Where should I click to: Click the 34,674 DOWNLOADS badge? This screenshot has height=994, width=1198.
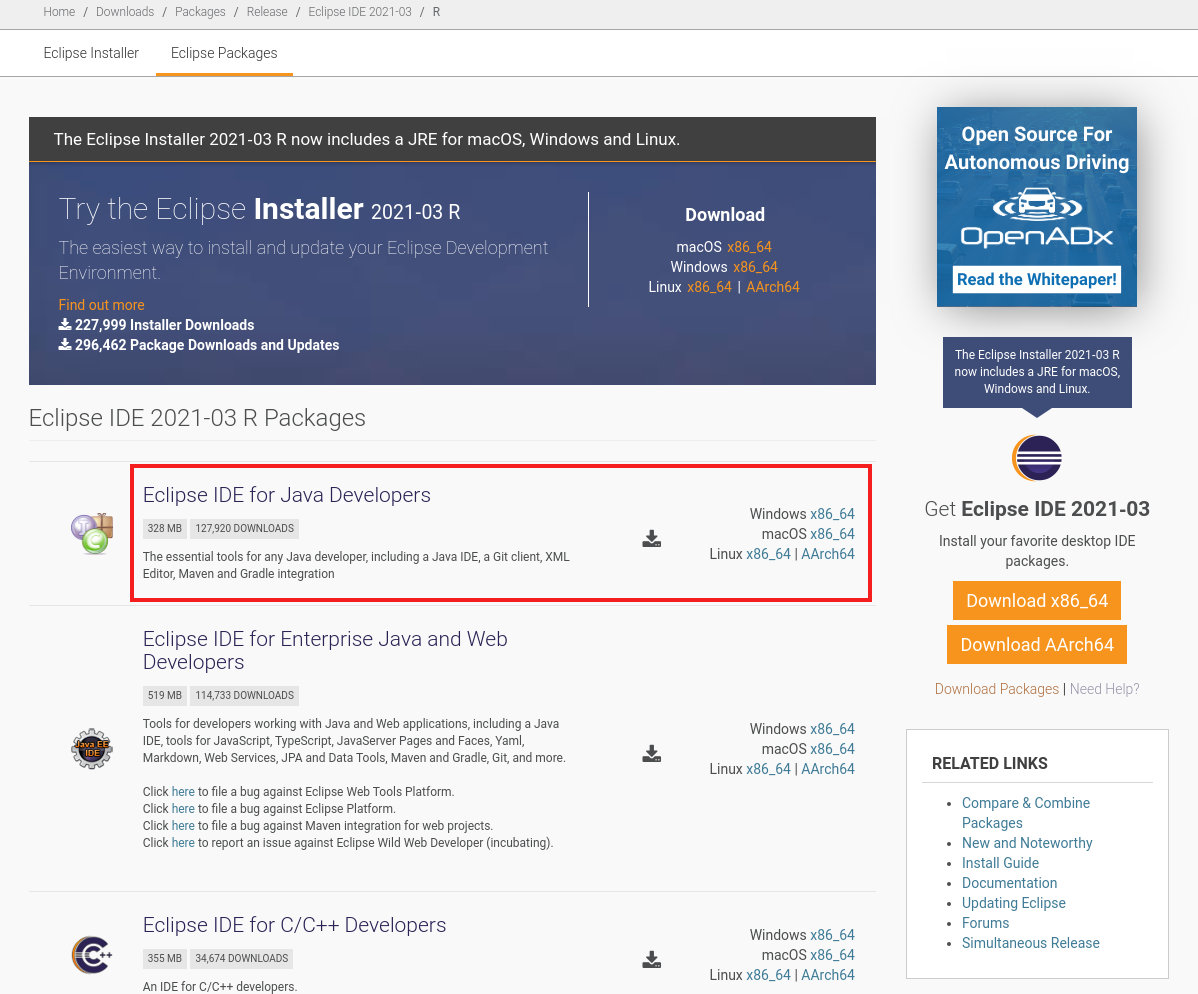tap(241, 958)
